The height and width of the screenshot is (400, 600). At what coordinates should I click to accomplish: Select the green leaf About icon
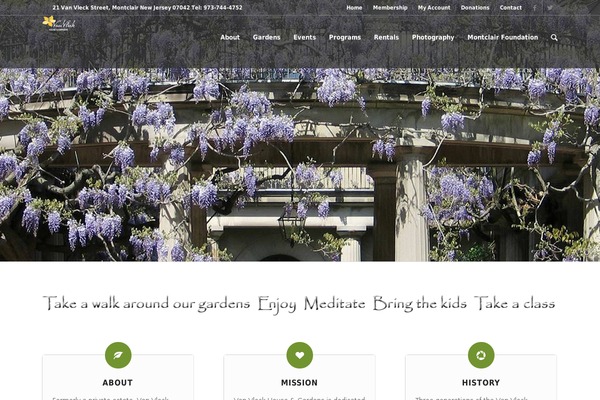118,355
